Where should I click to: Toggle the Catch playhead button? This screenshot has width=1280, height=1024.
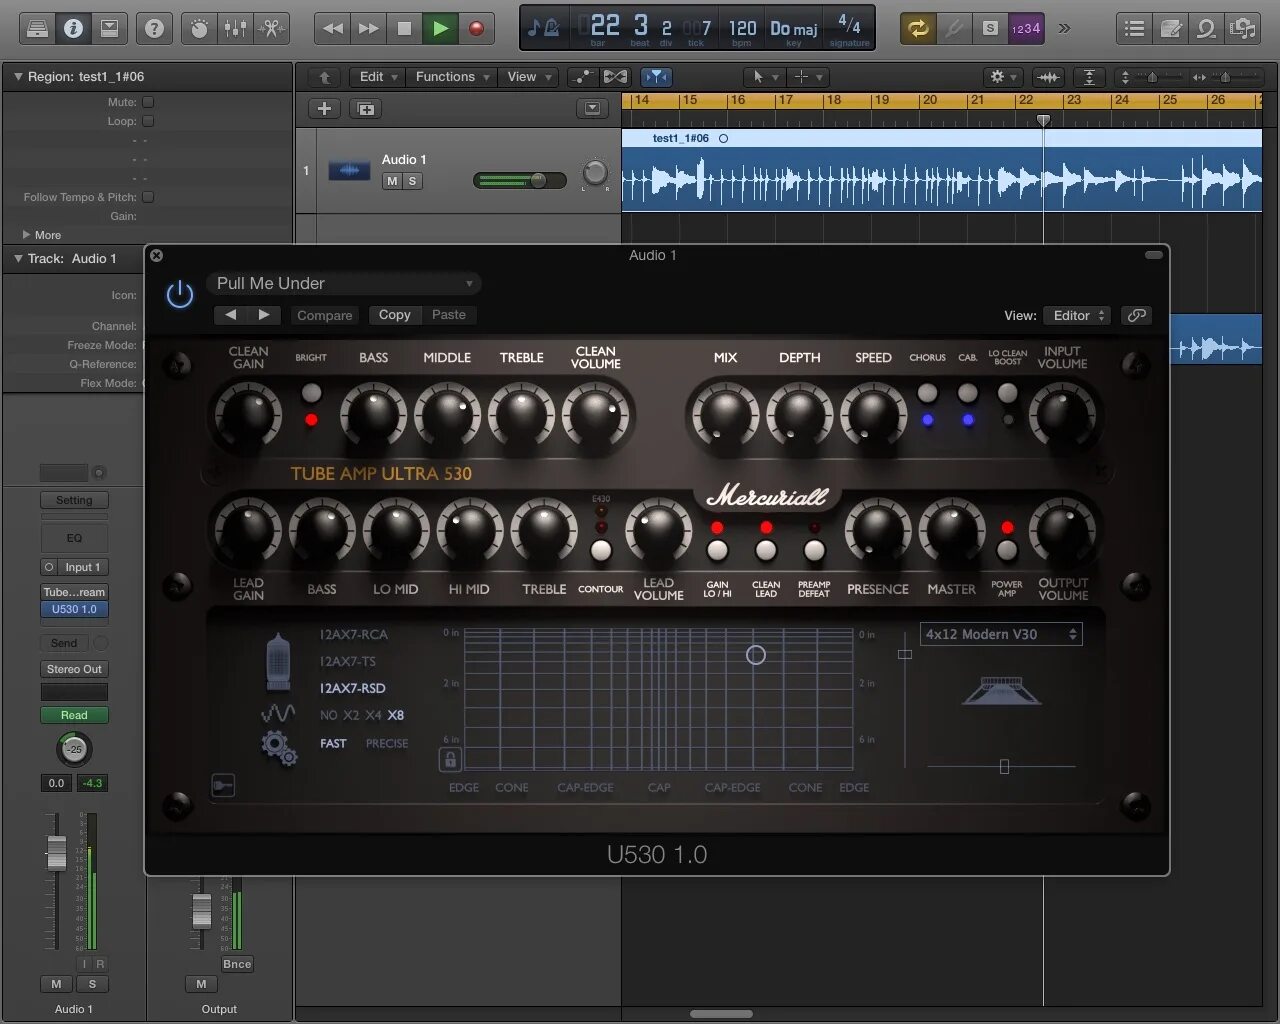656,77
